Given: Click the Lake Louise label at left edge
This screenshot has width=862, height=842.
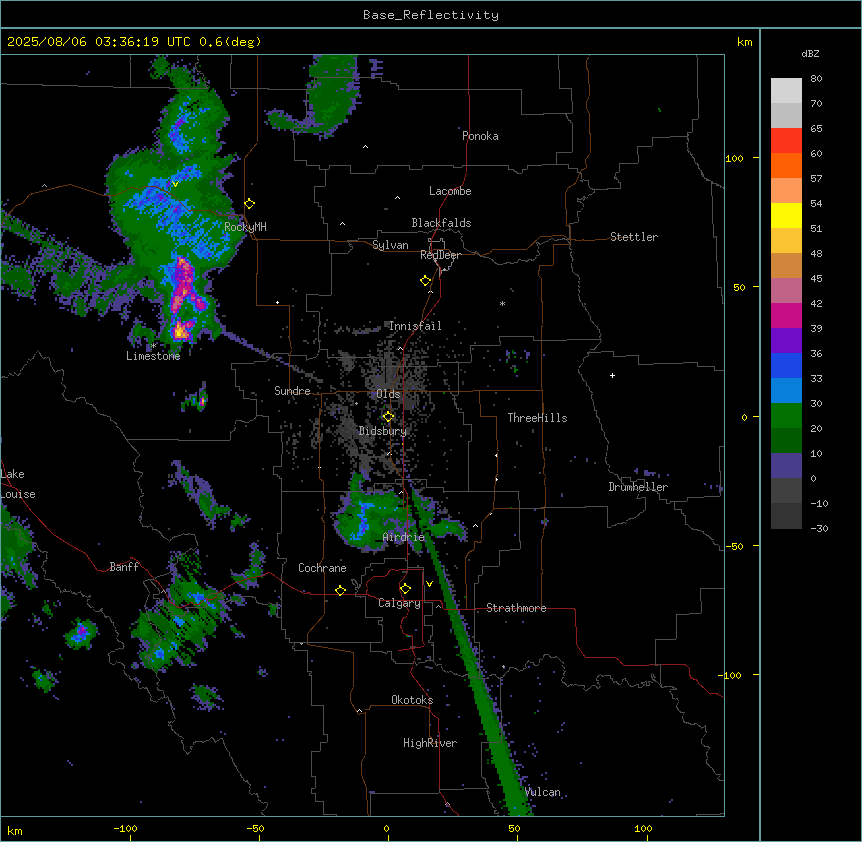Looking at the screenshot, I should click(x=18, y=484).
